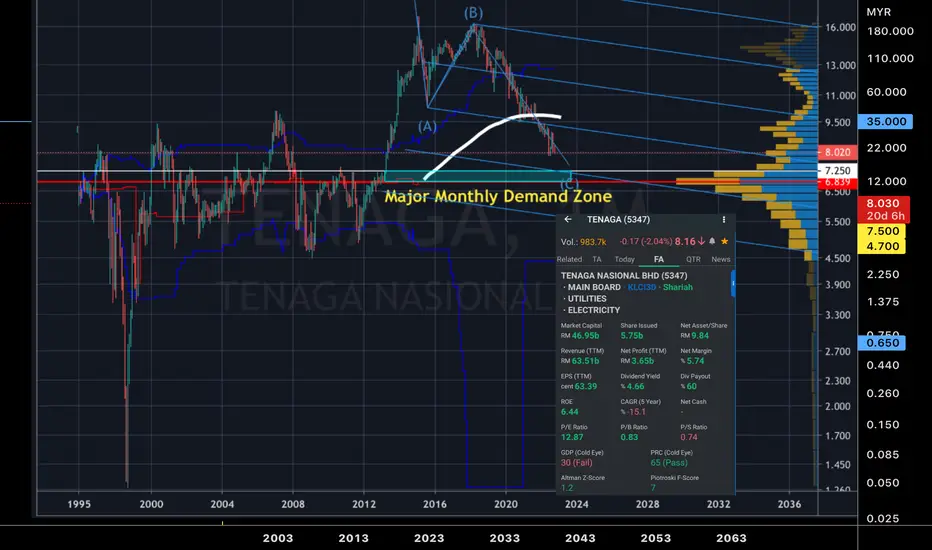Select the yellow 4.700 price label
Image resolution: width=932 pixels, height=550 pixels.
[883, 246]
